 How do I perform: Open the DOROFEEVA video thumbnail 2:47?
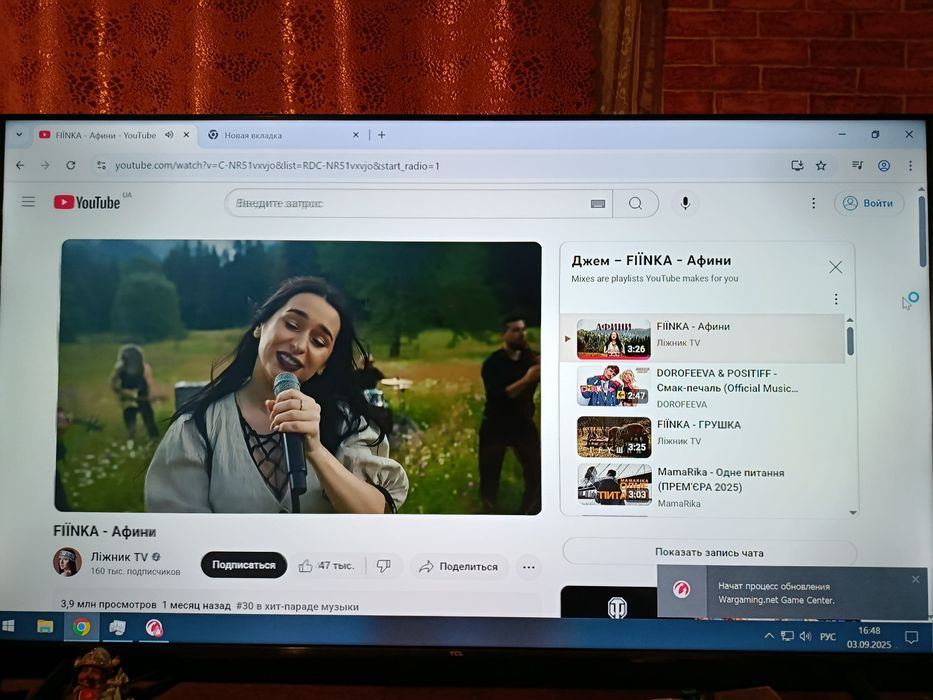613,386
